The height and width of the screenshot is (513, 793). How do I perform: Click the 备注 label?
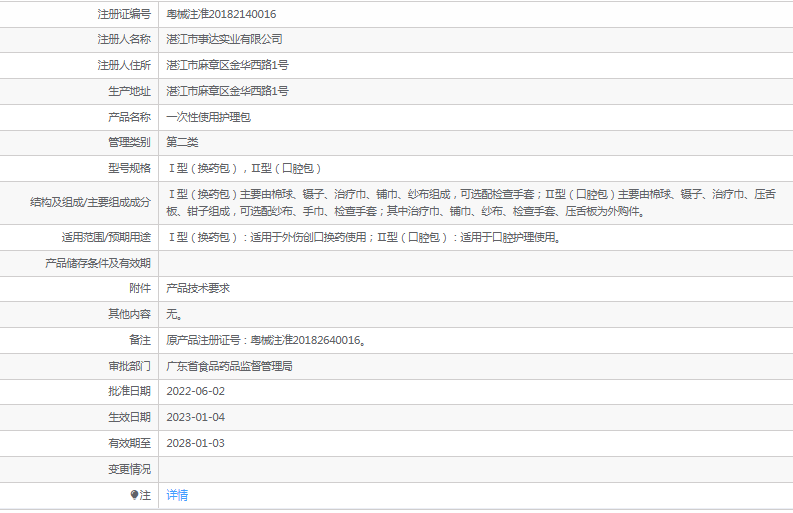coord(140,340)
